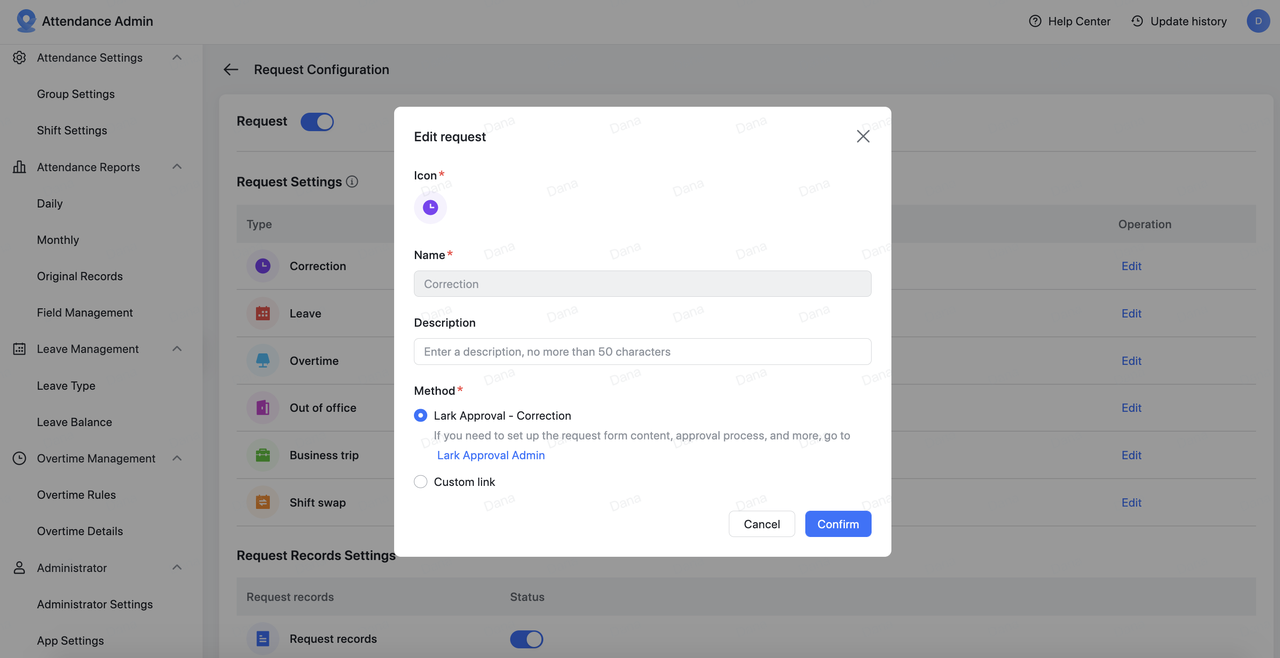Confirm the Edit request dialog
The width and height of the screenshot is (1280, 658).
click(x=838, y=524)
